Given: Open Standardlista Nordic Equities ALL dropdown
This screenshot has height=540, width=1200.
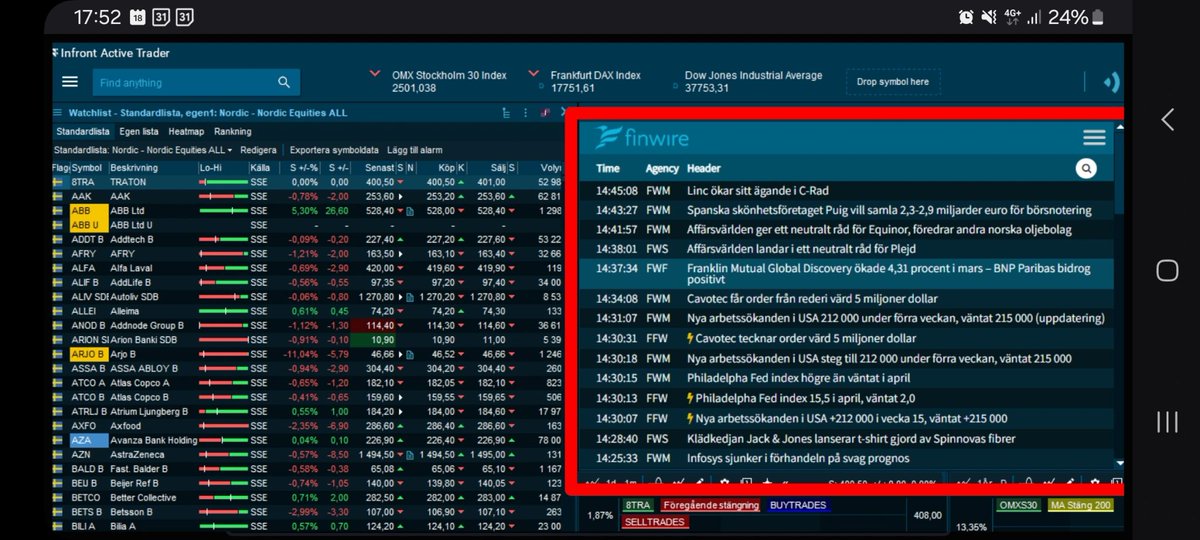Looking at the screenshot, I should tap(142, 150).
